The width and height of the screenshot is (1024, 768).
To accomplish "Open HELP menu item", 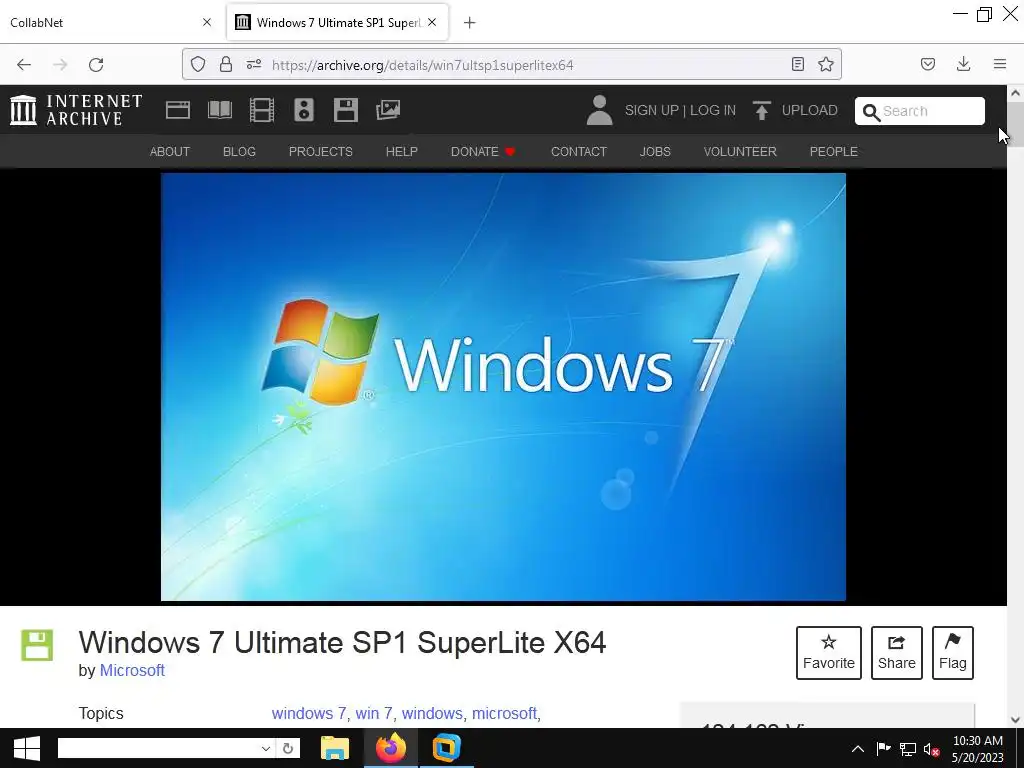I will 402,152.
